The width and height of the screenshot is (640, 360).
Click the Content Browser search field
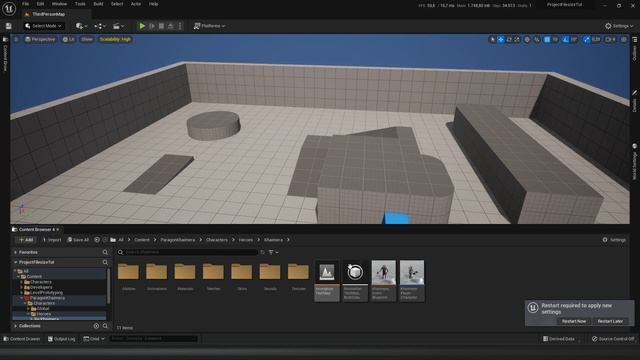pyautogui.click(x=187, y=253)
